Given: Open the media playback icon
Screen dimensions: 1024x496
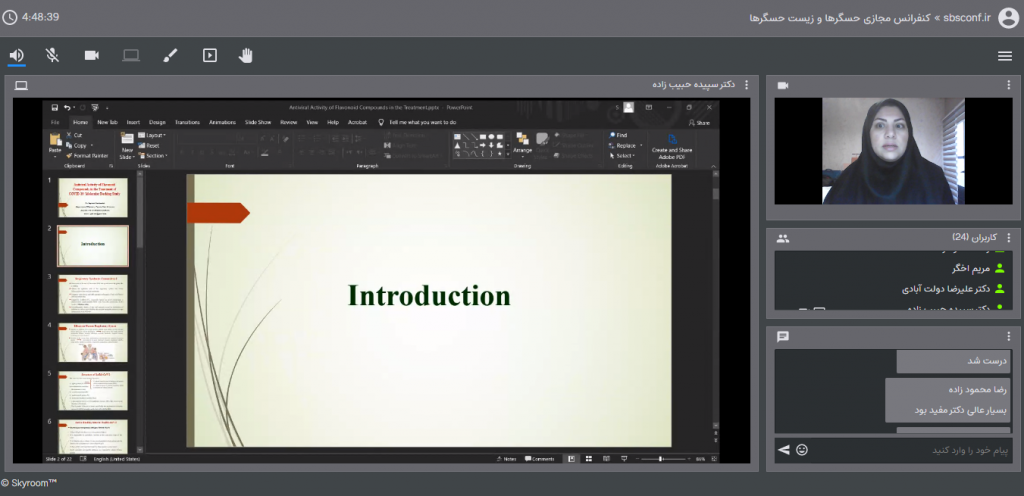Looking at the screenshot, I should 209,56.
